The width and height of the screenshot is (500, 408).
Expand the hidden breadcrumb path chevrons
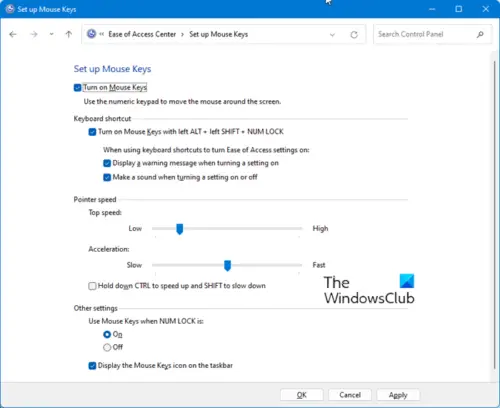point(102,34)
